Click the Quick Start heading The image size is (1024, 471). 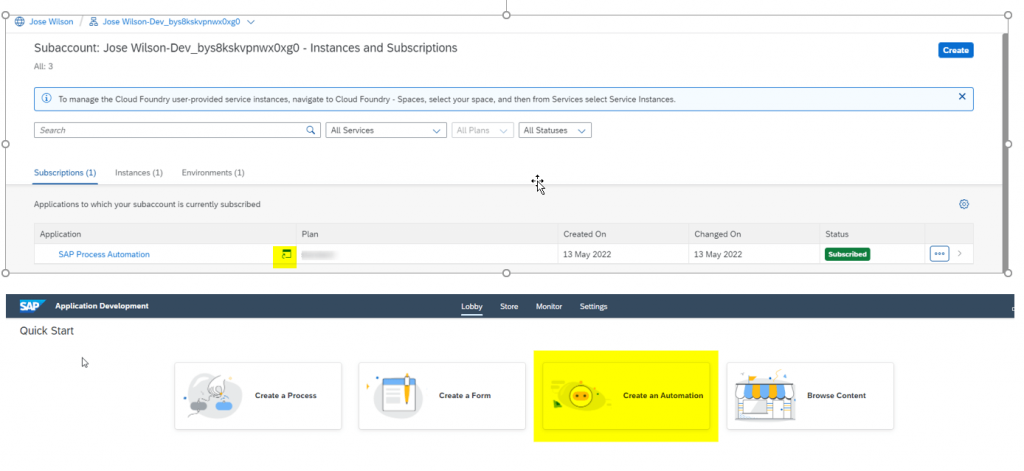(46, 331)
